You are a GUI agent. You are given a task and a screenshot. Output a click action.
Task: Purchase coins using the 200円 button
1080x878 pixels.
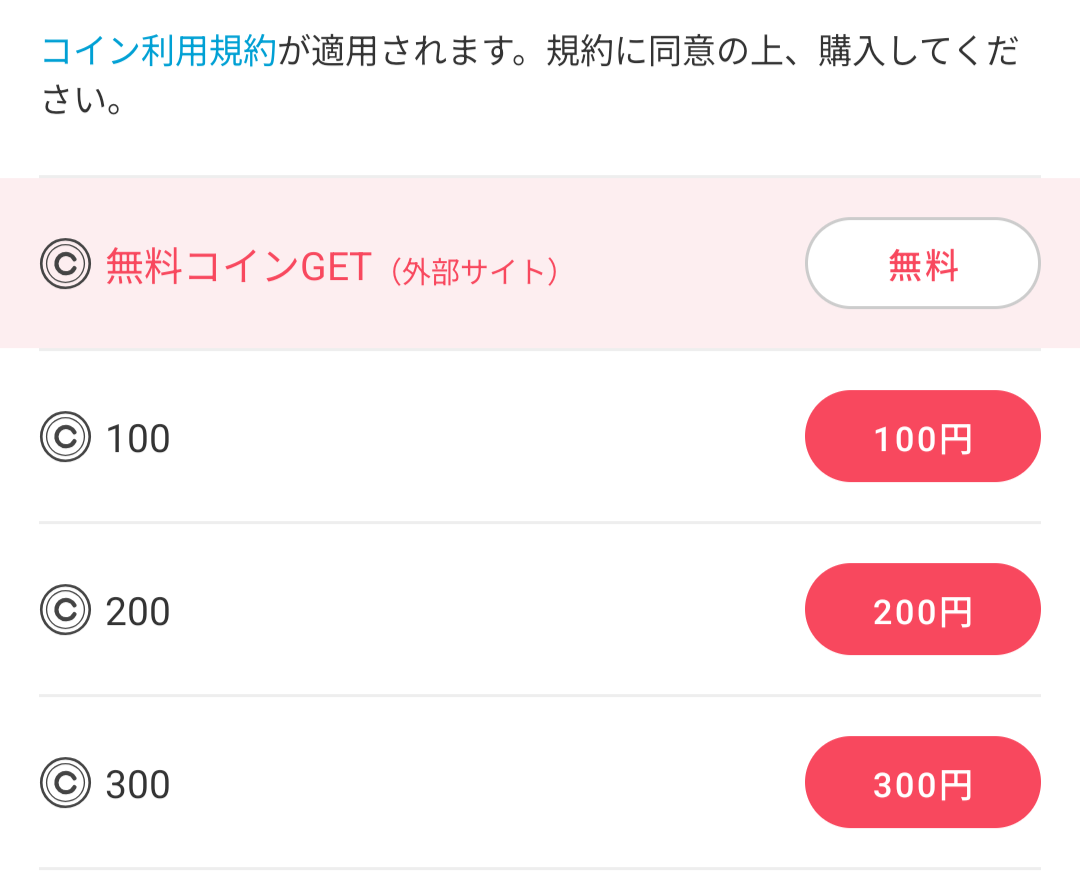pos(922,609)
